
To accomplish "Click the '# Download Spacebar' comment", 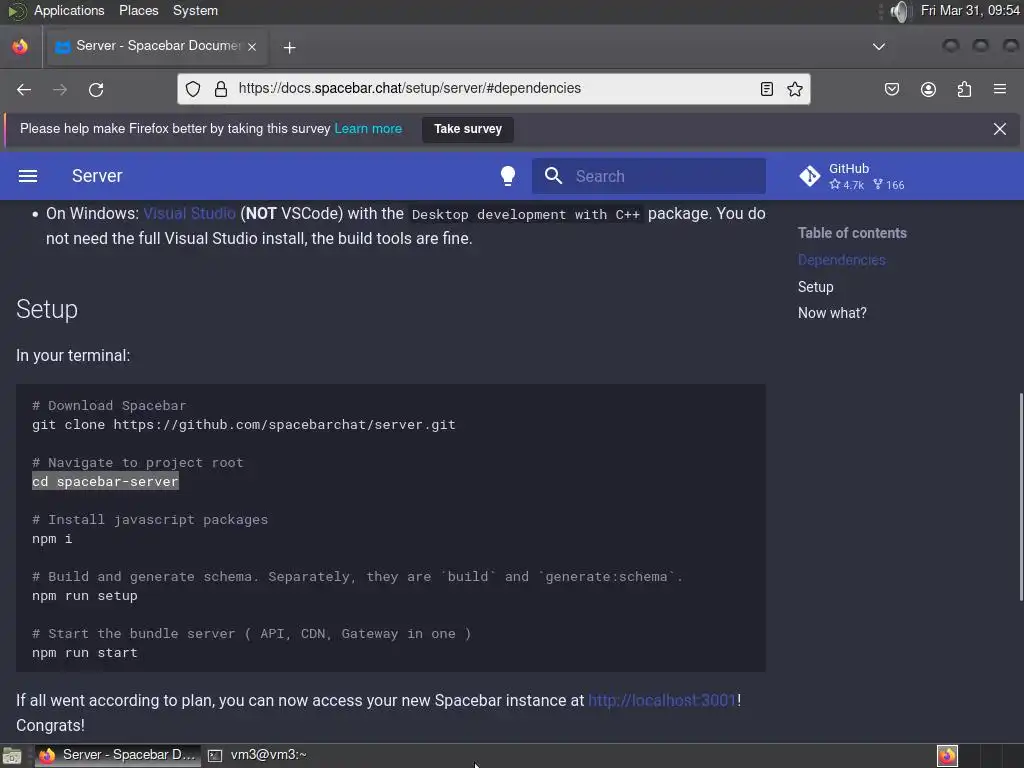I will (109, 406).
